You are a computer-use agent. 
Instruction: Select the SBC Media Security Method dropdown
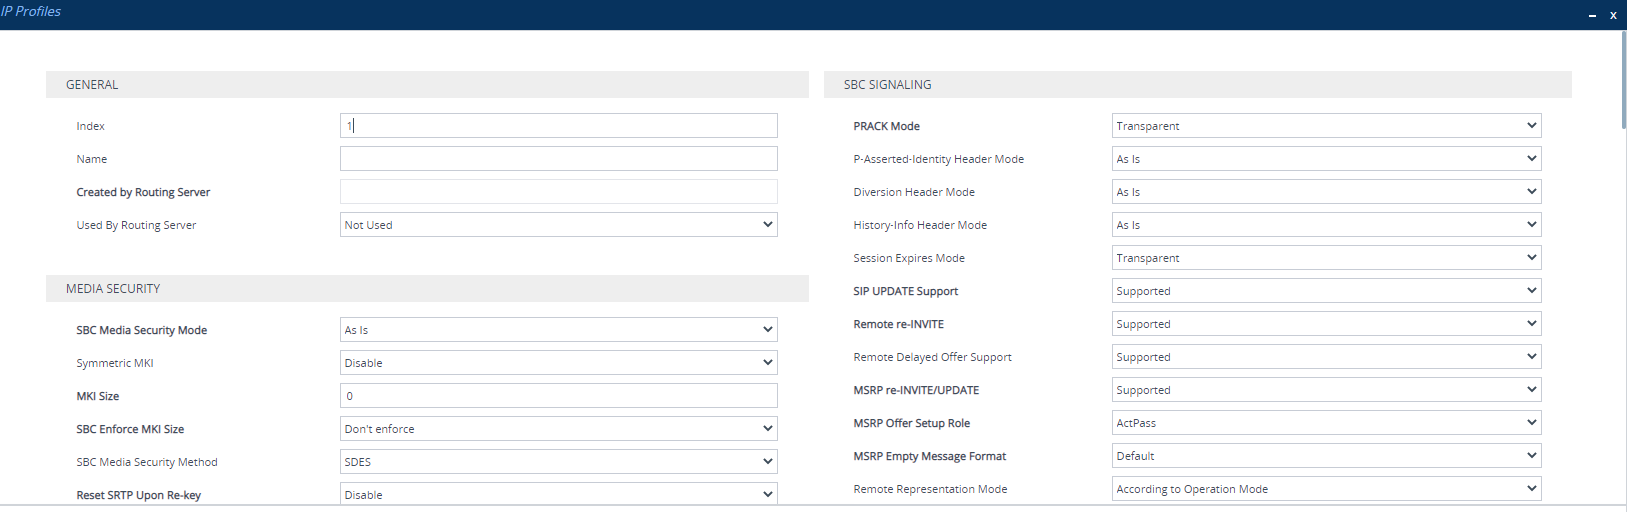tap(558, 462)
